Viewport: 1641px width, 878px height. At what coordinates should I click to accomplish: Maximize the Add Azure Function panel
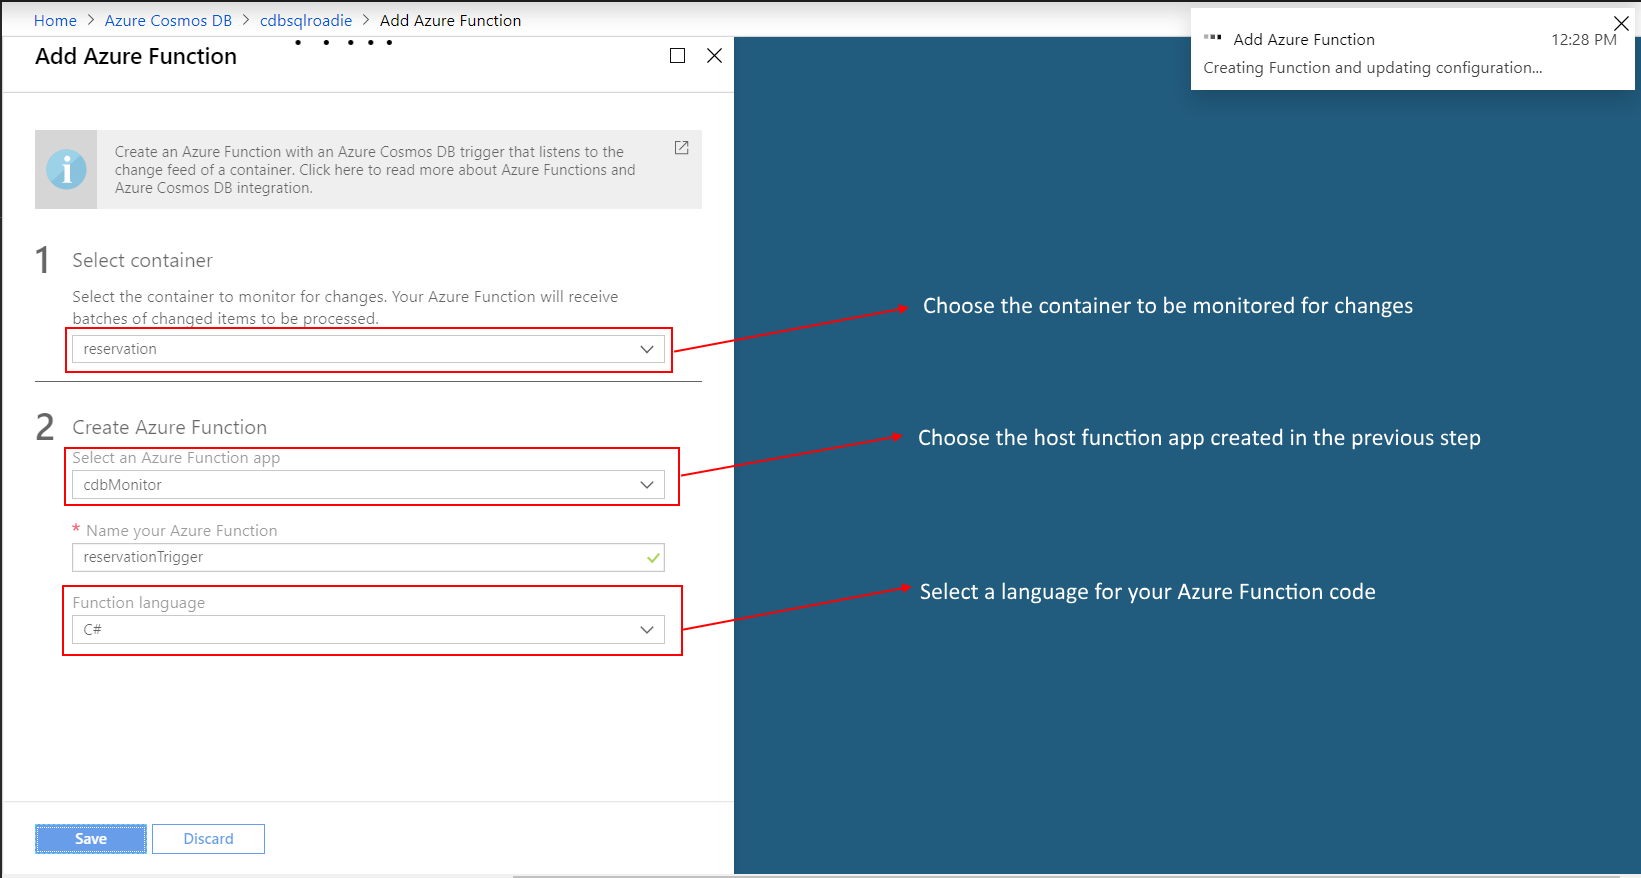click(x=677, y=56)
